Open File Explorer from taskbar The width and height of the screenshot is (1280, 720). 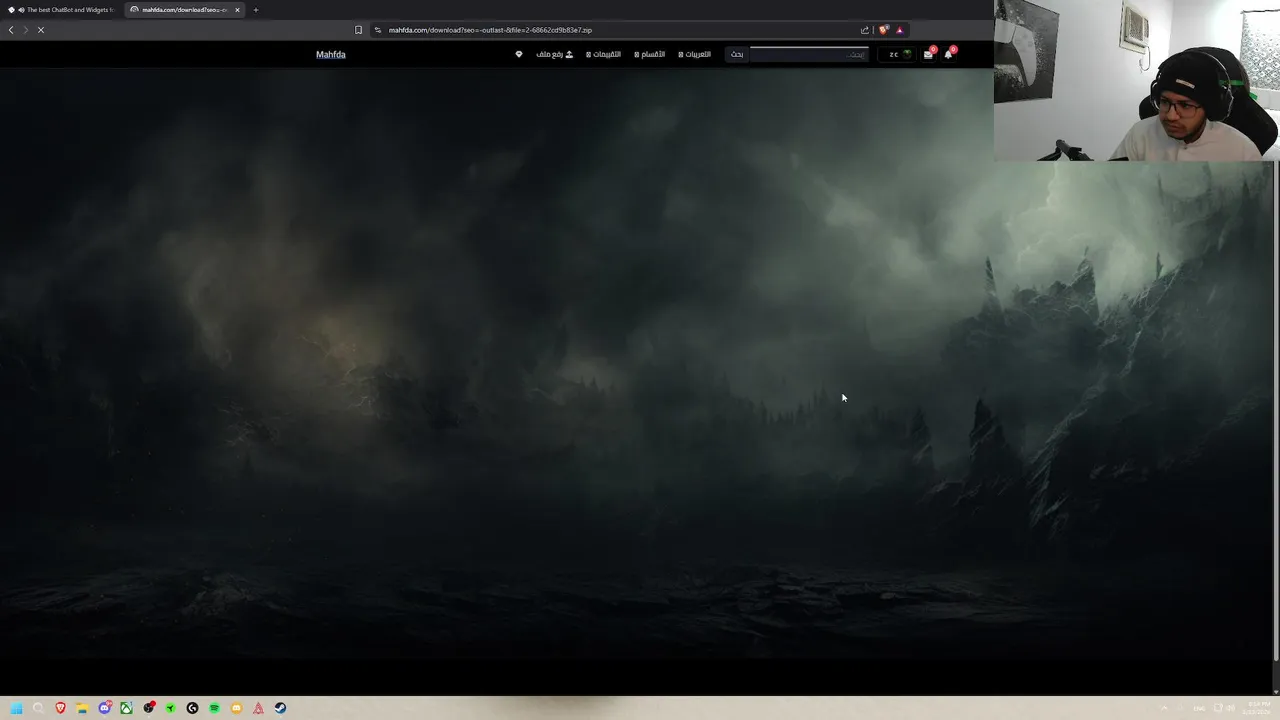coord(82,708)
